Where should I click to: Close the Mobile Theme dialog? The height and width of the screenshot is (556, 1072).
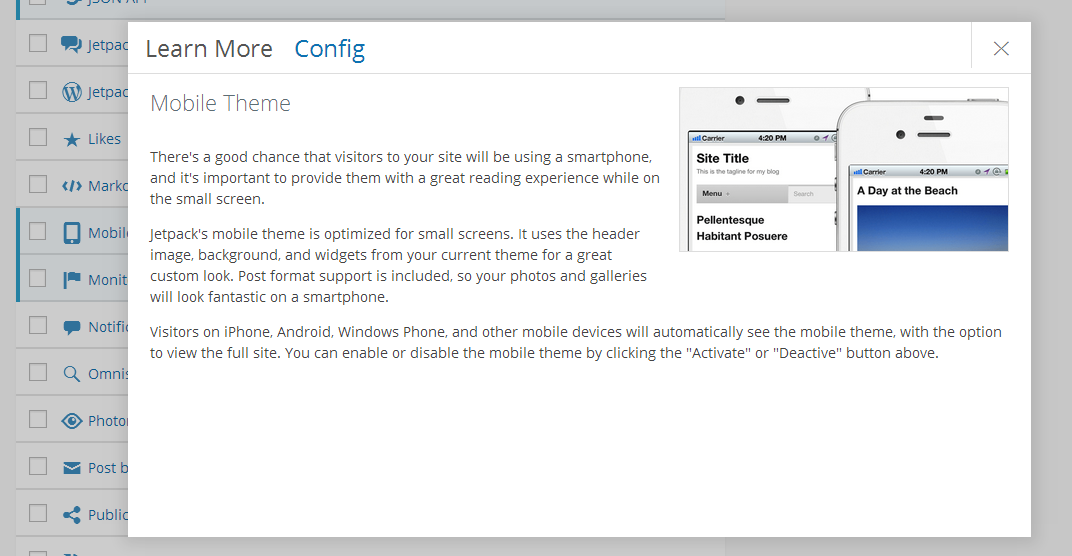pyautogui.click(x=1001, y=49)
